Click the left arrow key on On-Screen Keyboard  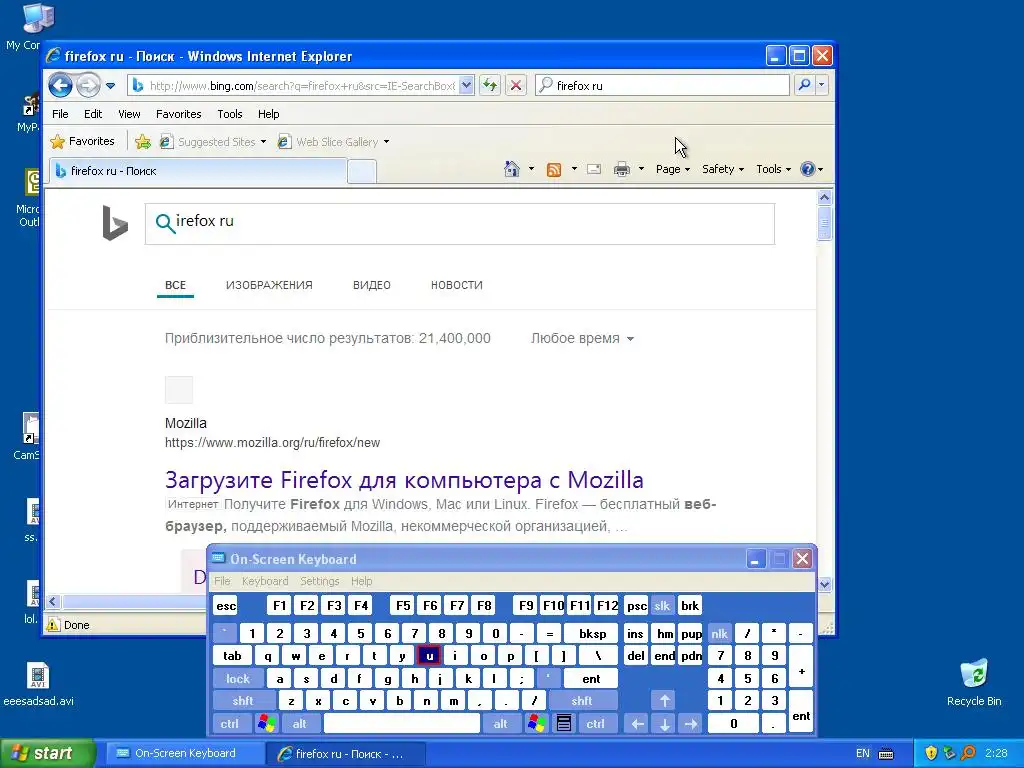637,724
